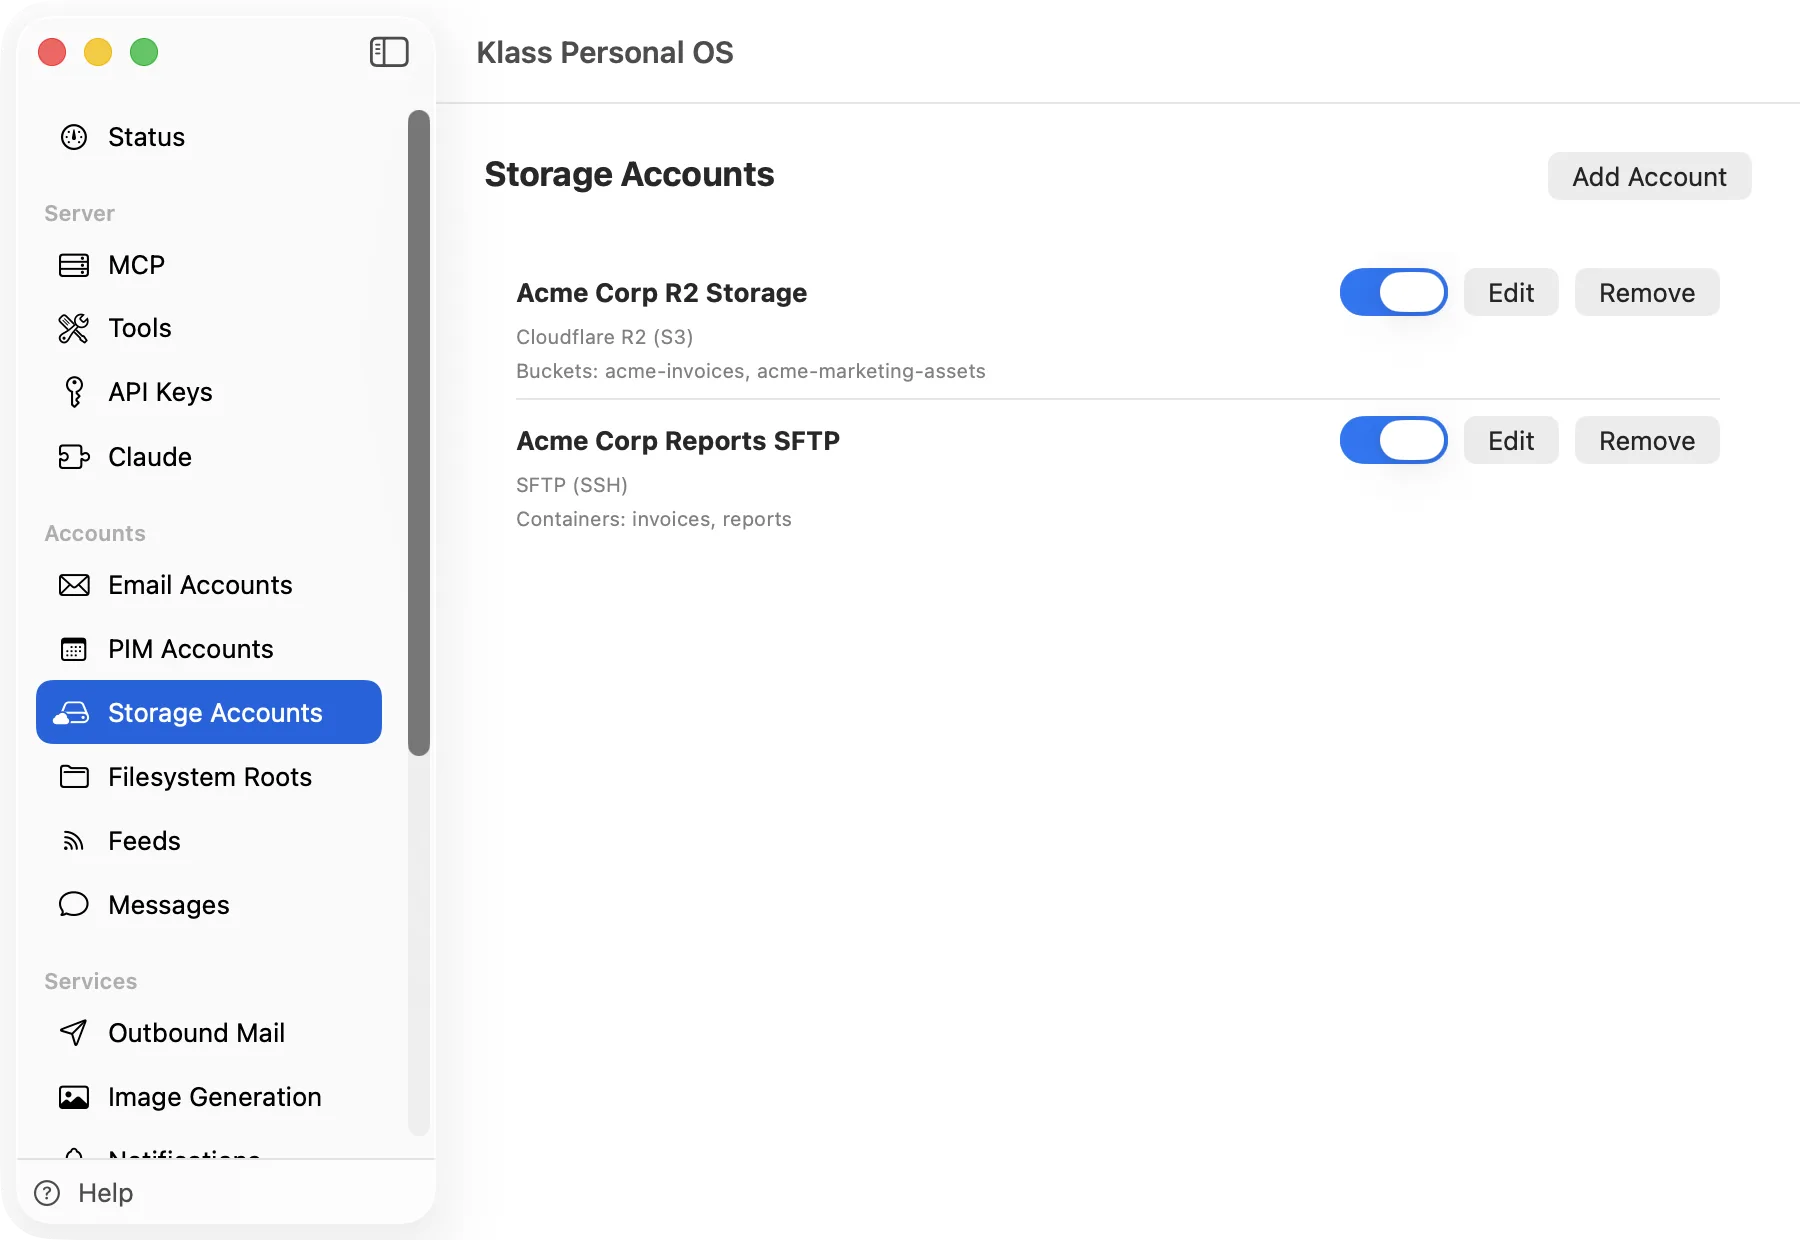Go to the MCP section

[x=209, y=265]
